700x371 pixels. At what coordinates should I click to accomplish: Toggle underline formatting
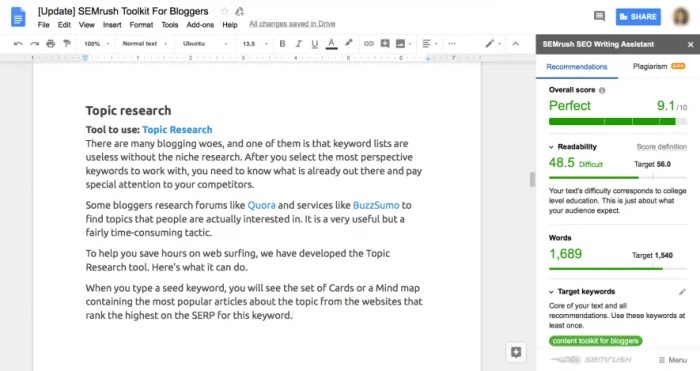(x=315, y=44)
